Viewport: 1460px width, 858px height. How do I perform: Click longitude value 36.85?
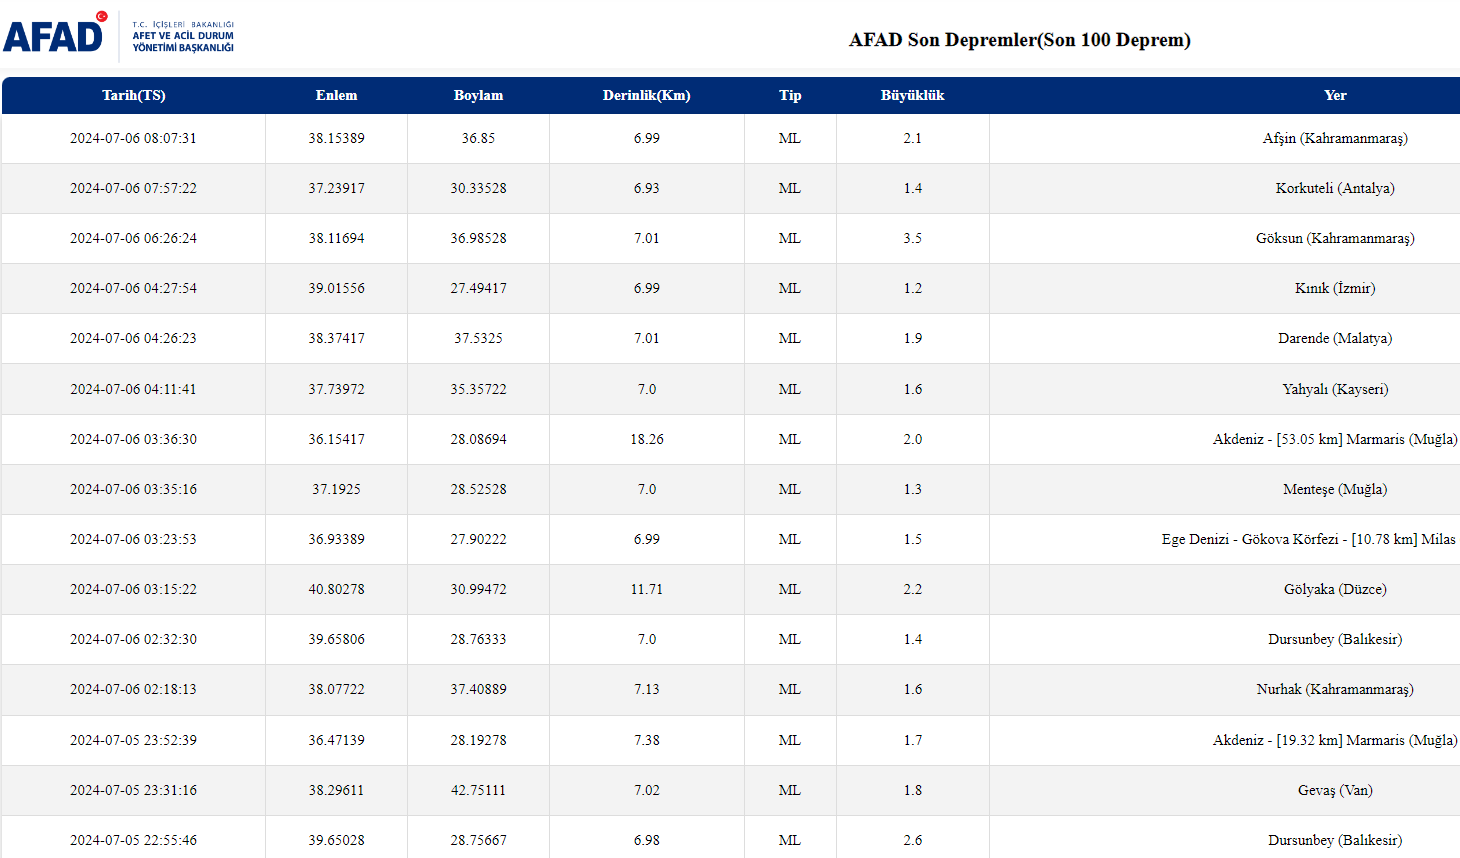click(x=478, y=138)
